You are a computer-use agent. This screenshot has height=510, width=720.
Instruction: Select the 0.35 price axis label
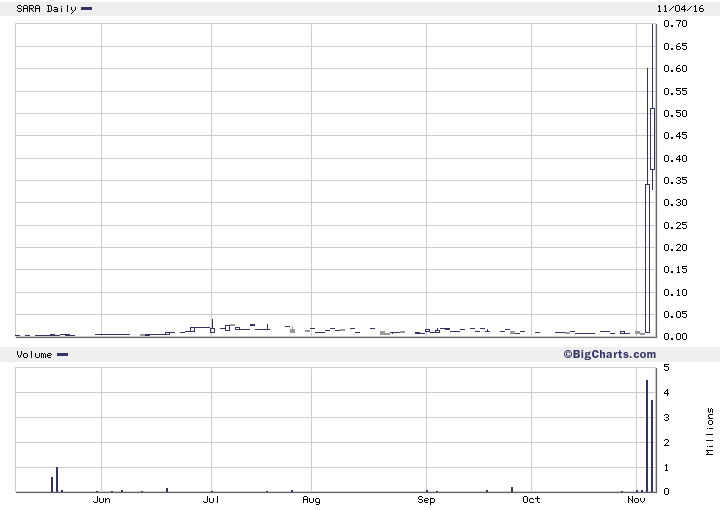point(675,180)
